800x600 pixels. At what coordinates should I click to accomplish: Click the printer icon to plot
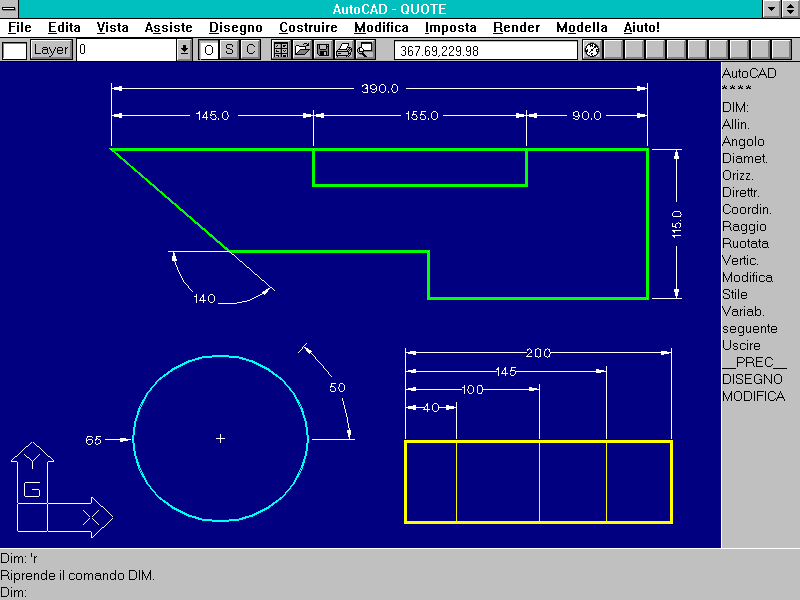(344, 50)
